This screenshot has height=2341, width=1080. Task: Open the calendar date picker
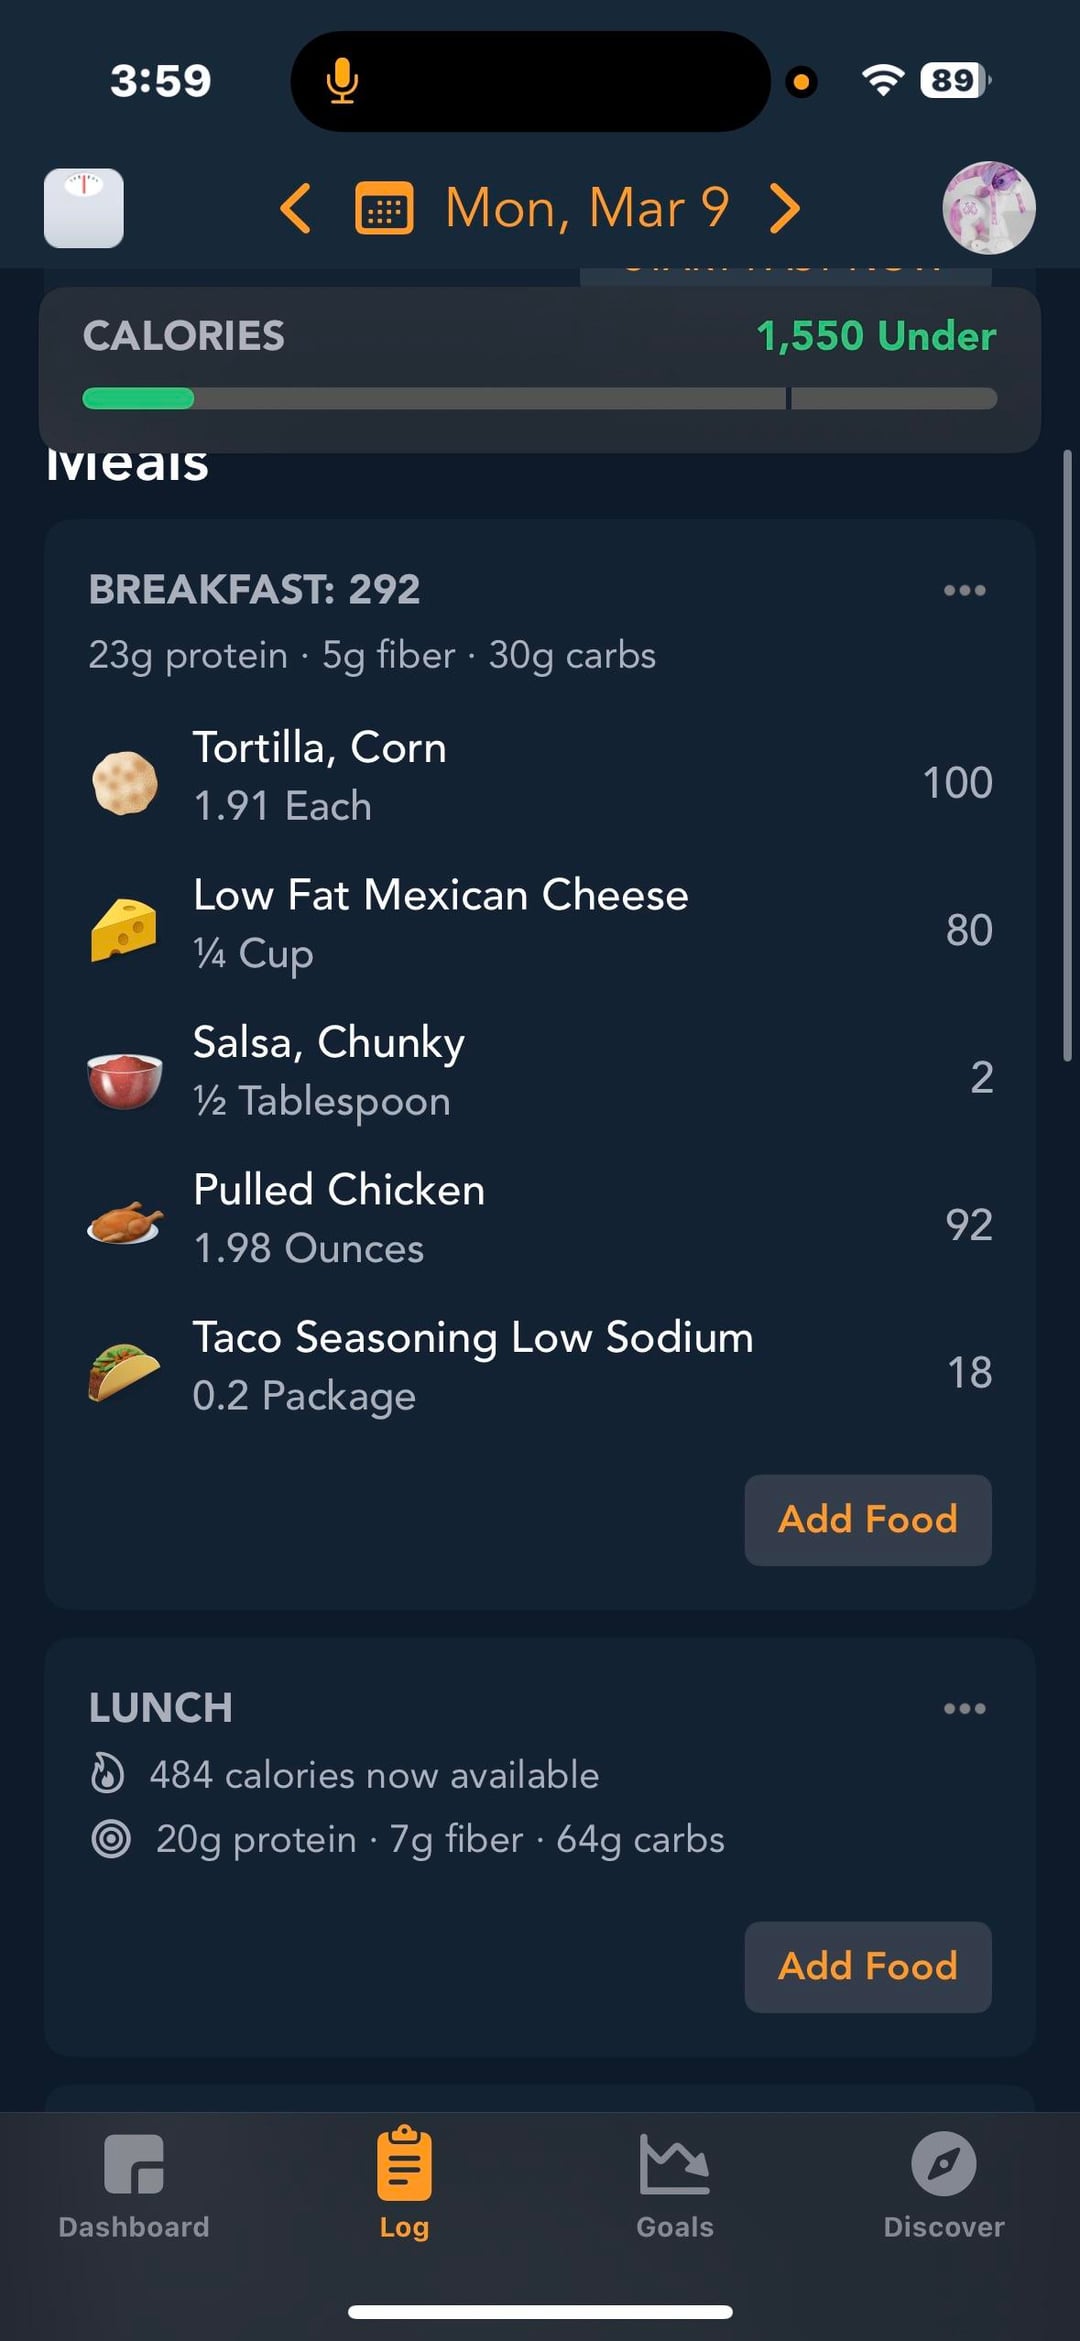click(384, 208)
